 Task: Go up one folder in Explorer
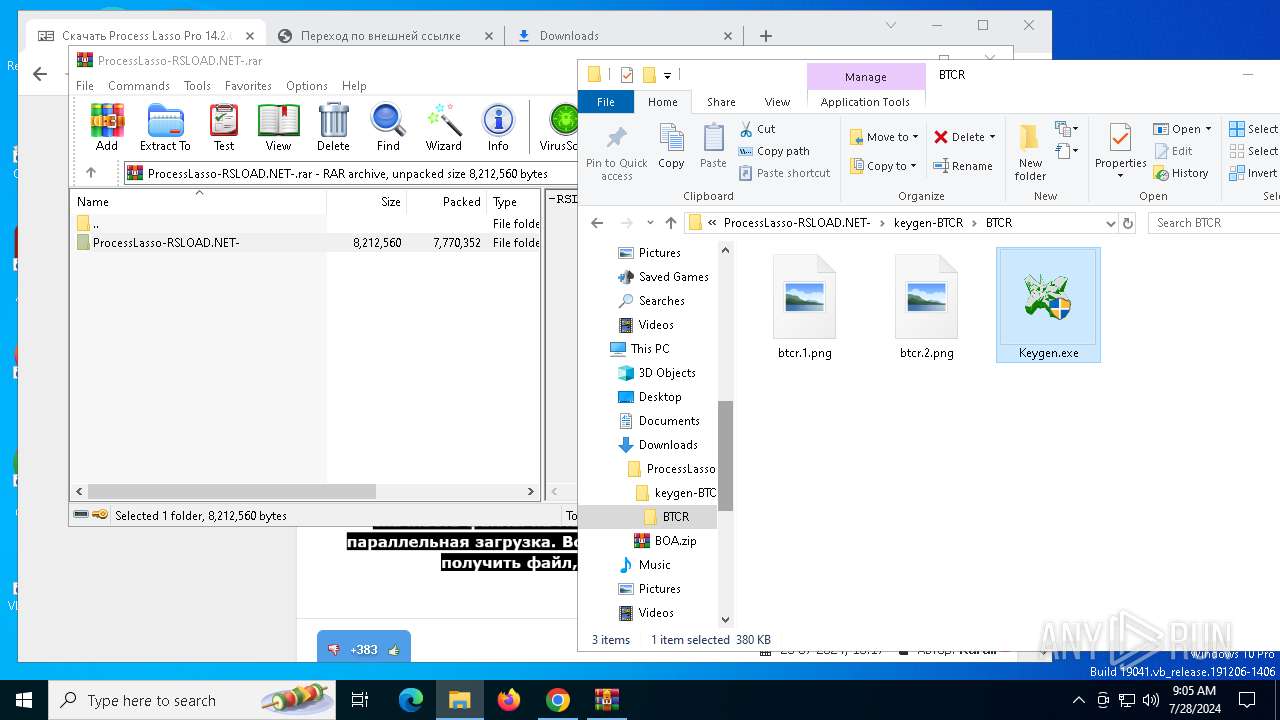(670, 223)
